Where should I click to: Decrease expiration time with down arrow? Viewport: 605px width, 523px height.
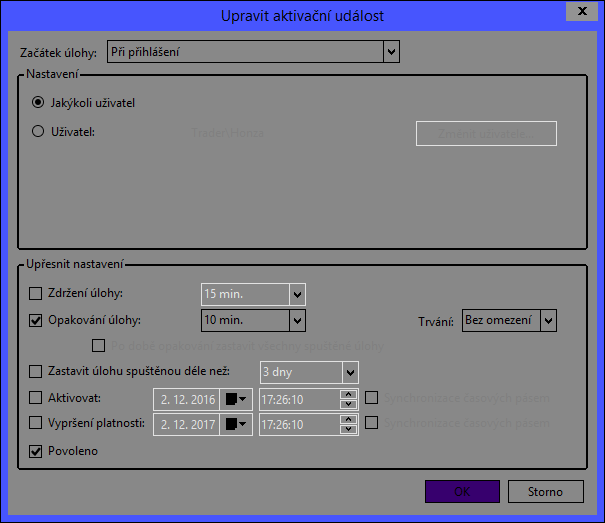[348, 429]
